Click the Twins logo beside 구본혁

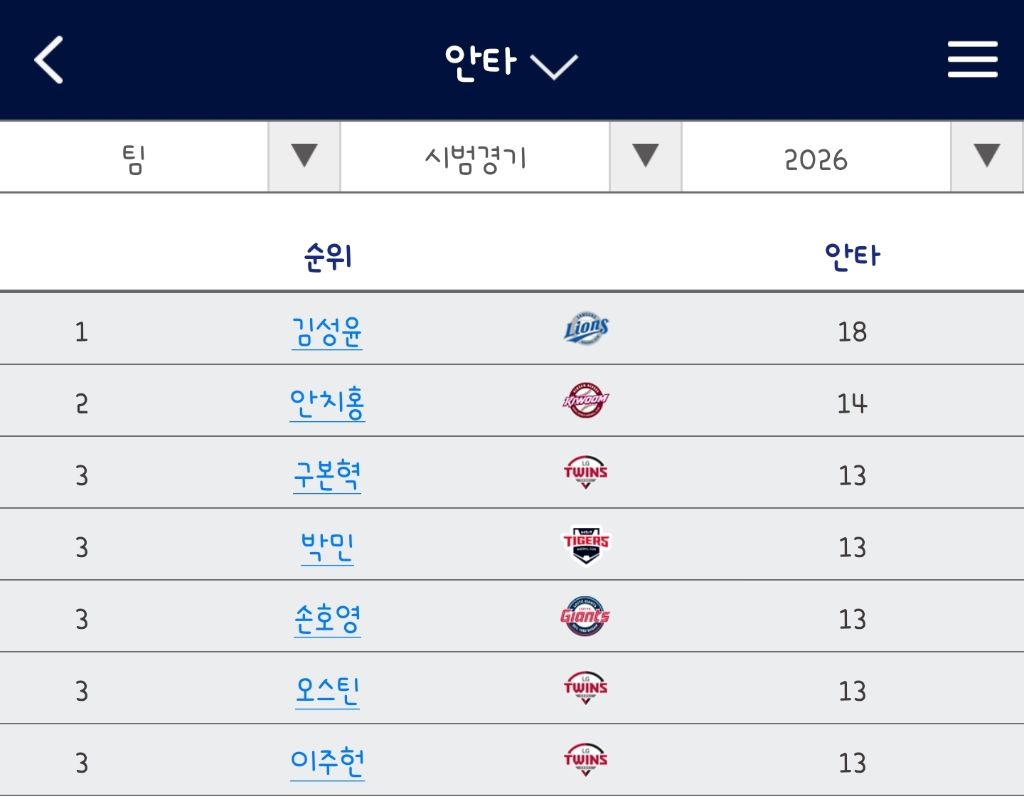click(586, 472)
